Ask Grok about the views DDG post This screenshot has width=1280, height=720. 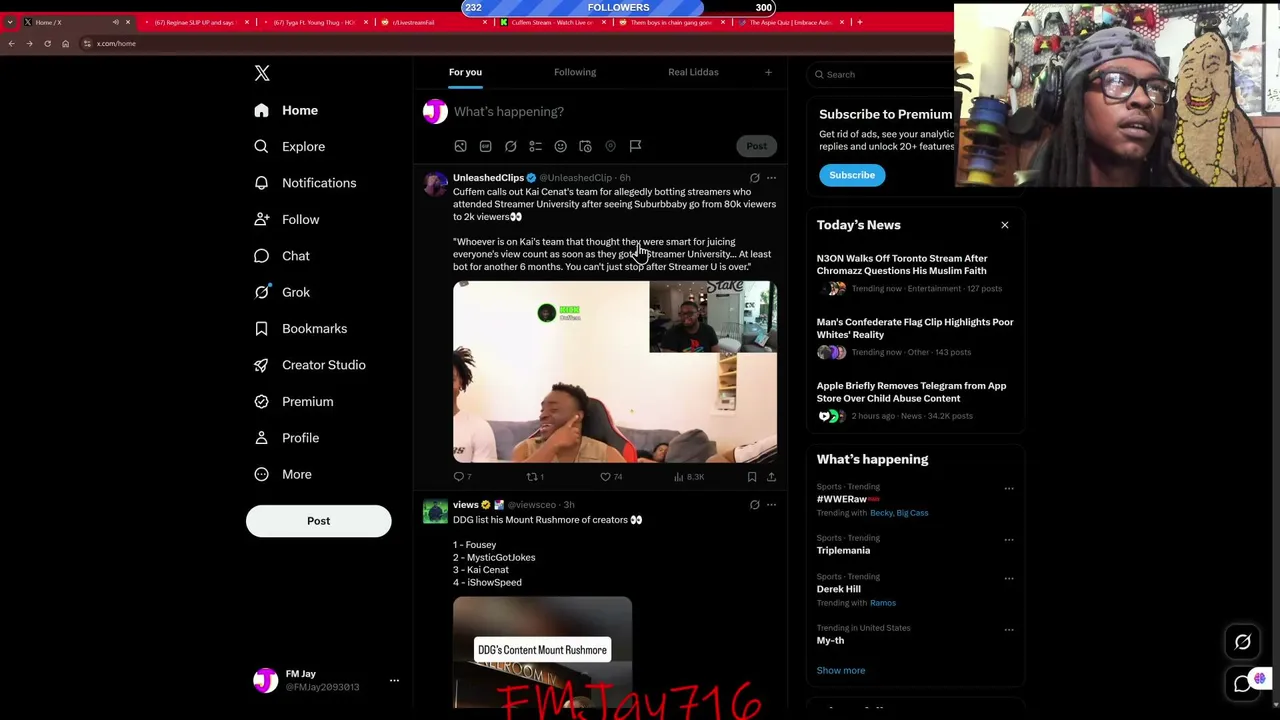(755, 505)
